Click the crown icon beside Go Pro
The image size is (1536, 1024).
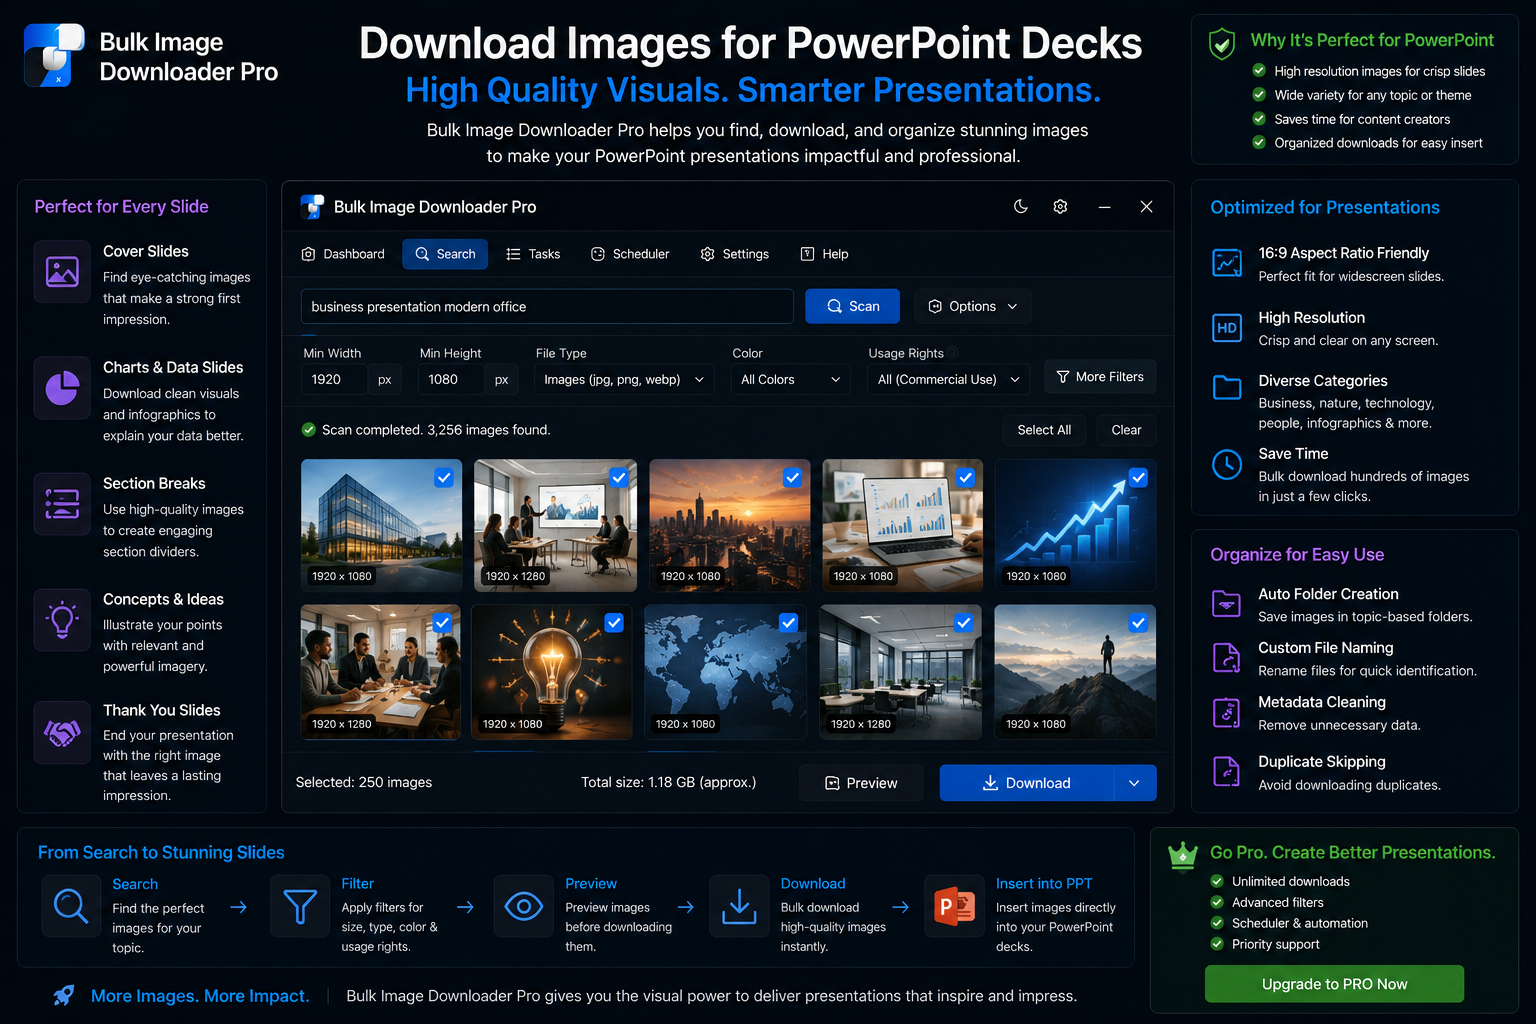1183,855
